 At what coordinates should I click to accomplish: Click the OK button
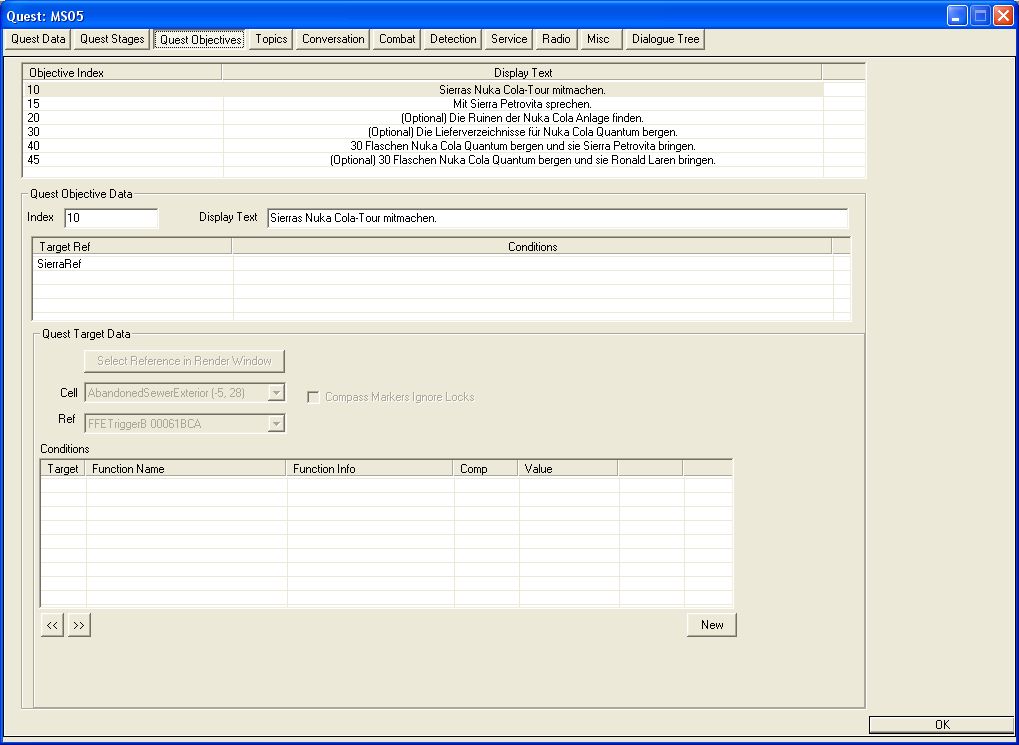click(942, 725)
